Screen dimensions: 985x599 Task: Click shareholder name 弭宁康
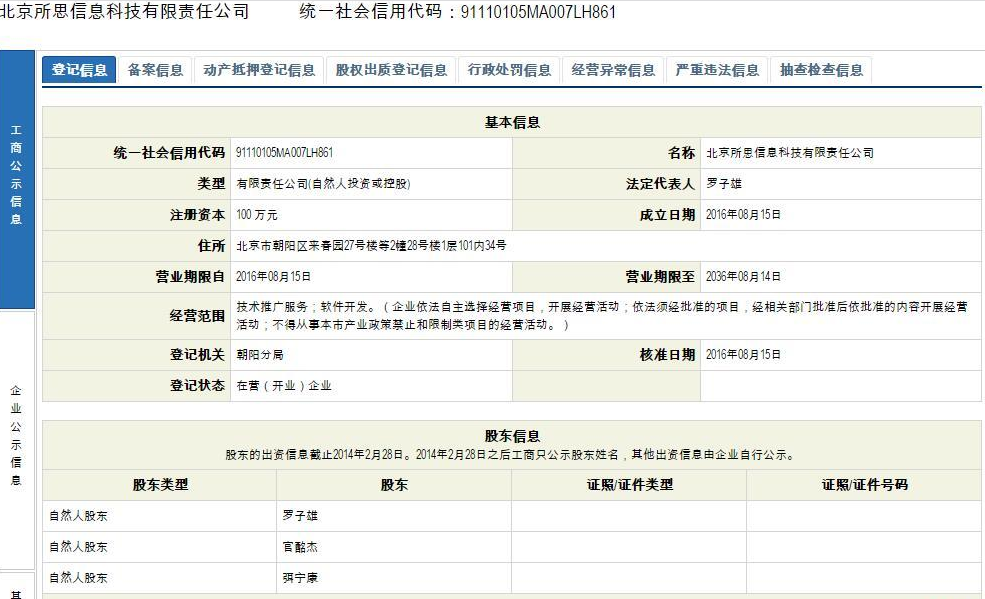pyautogui.click(x=300, y=578)
